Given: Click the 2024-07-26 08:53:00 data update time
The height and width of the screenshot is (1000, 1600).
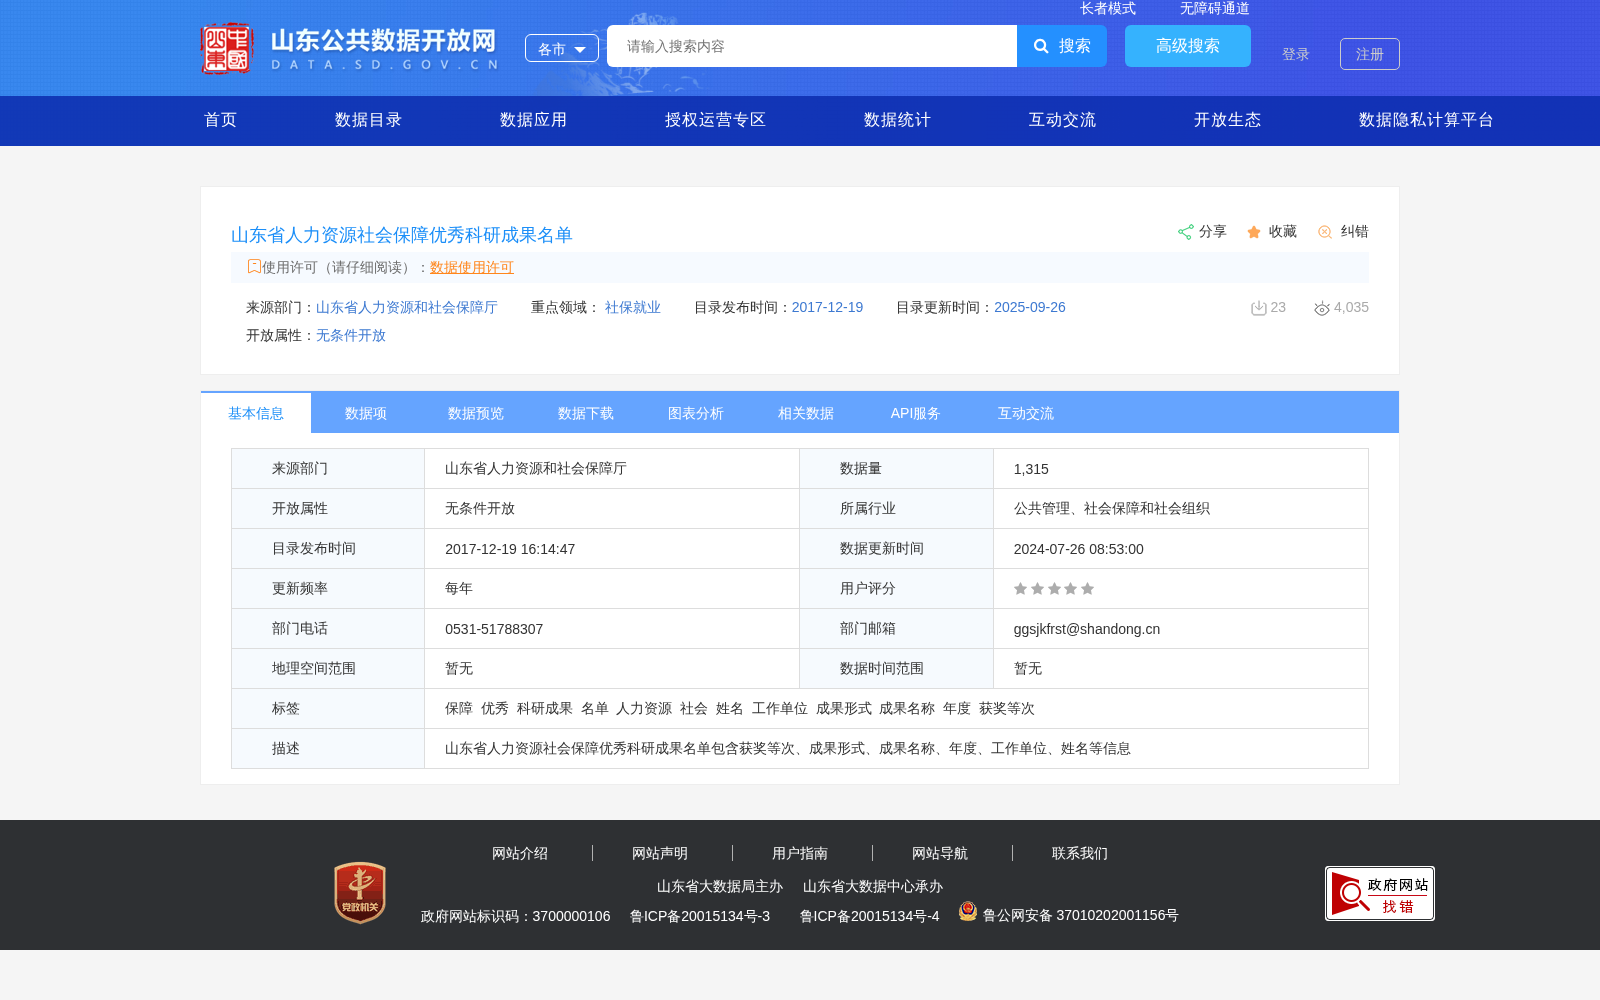Looking at the screenshot, I should pyautogui.click(x=1079, y=549).
